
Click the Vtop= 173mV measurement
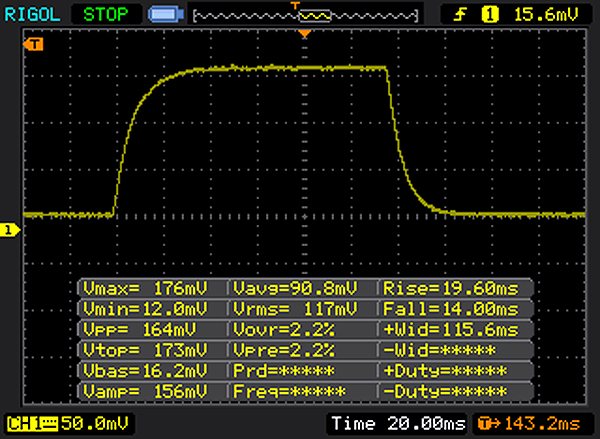click(145, 350)
